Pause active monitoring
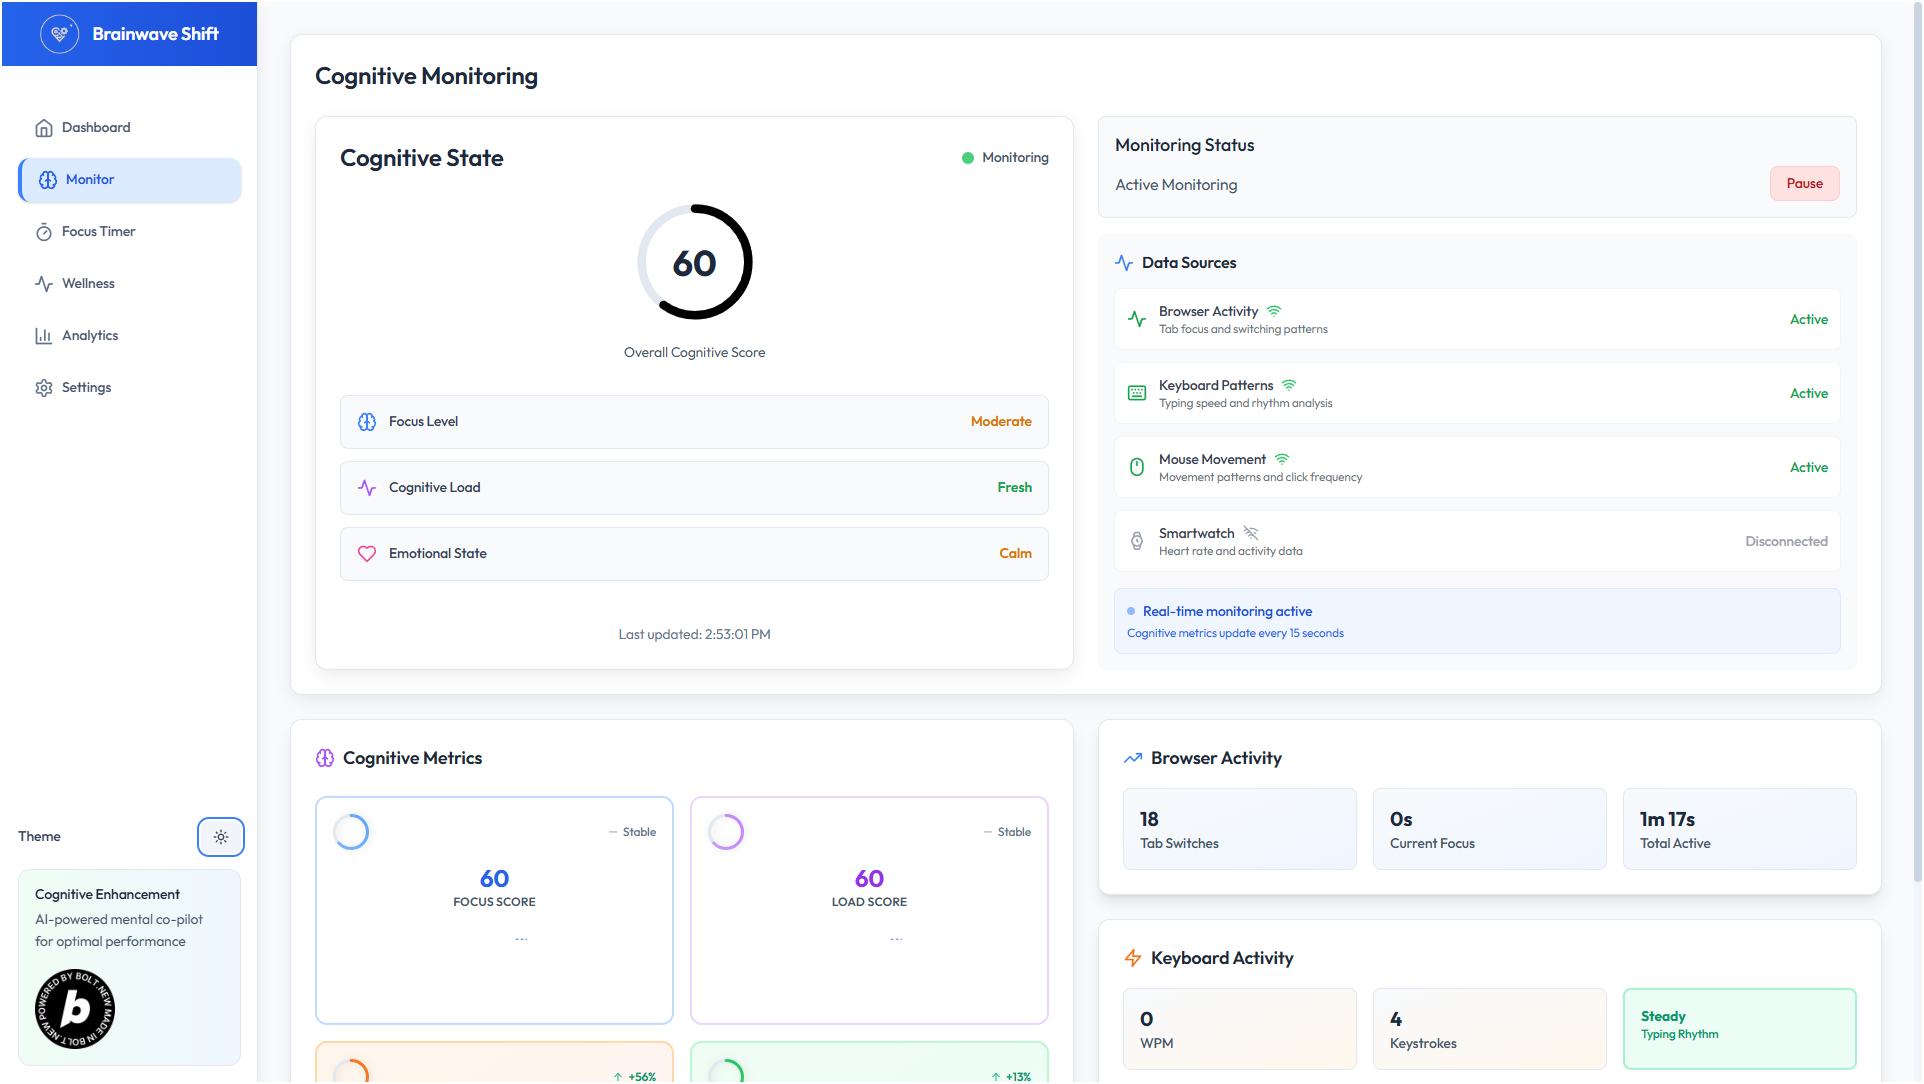The width and height of the screenshot is (1924, 1084). [1804, 184]
